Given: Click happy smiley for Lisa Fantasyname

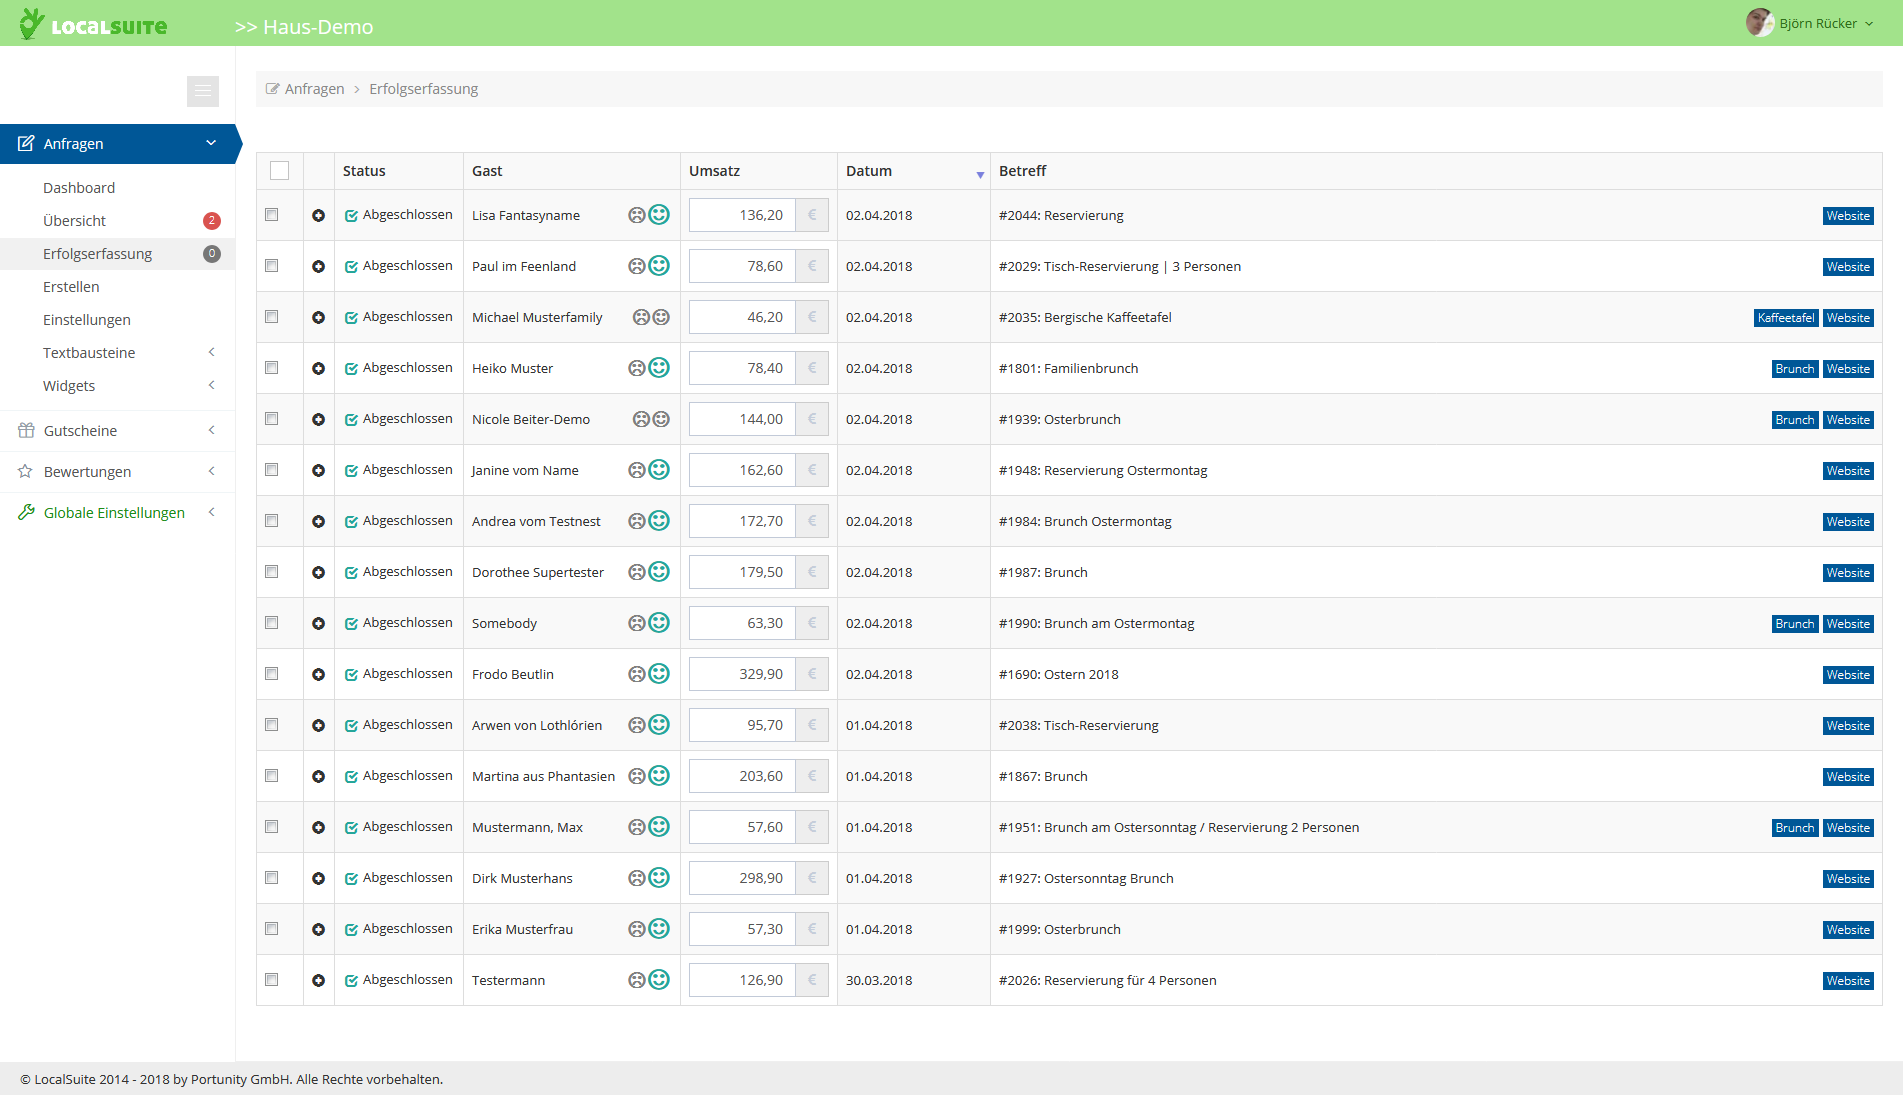Looking at the screenshot, I should [659, 215].
